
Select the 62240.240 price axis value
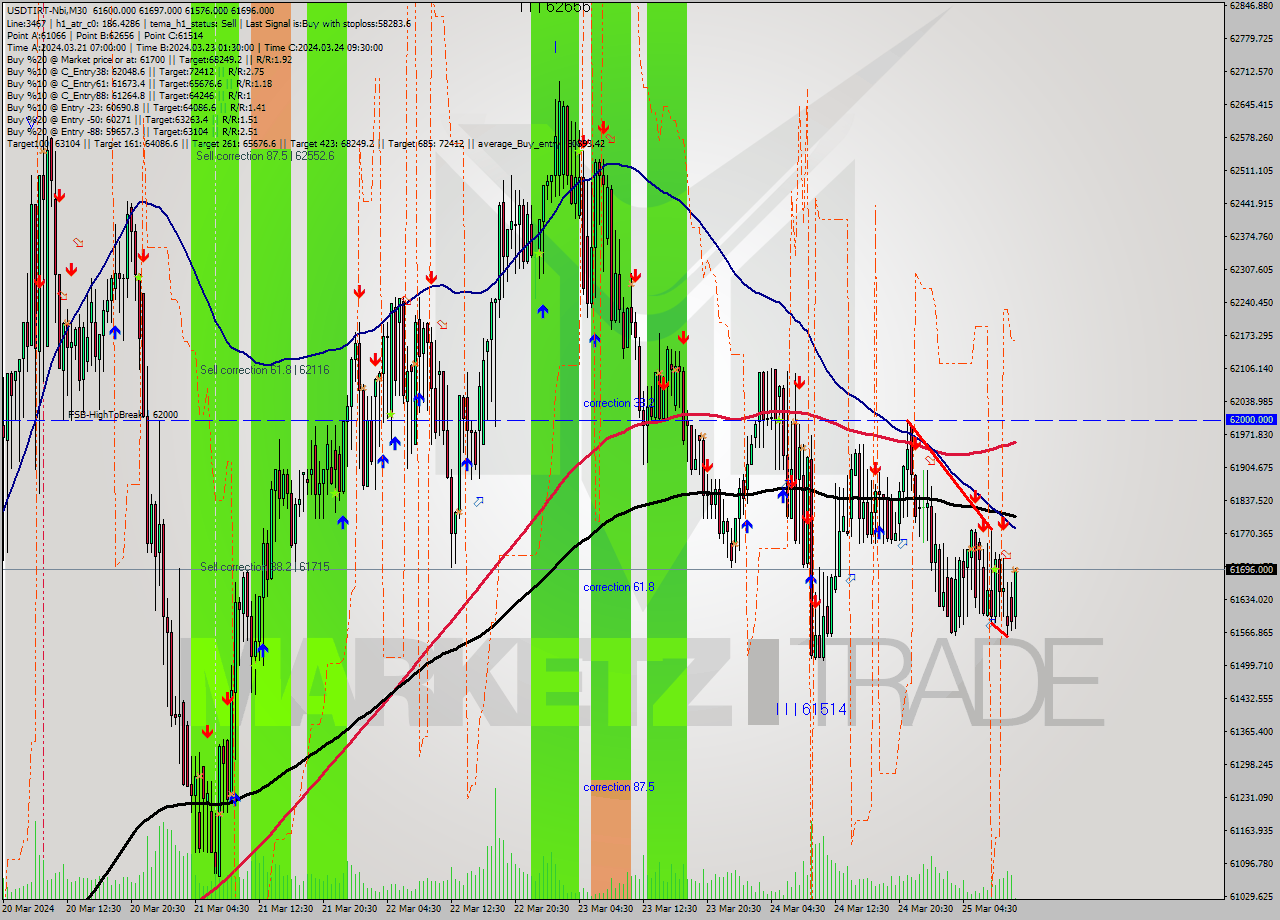coord(1251,302)
